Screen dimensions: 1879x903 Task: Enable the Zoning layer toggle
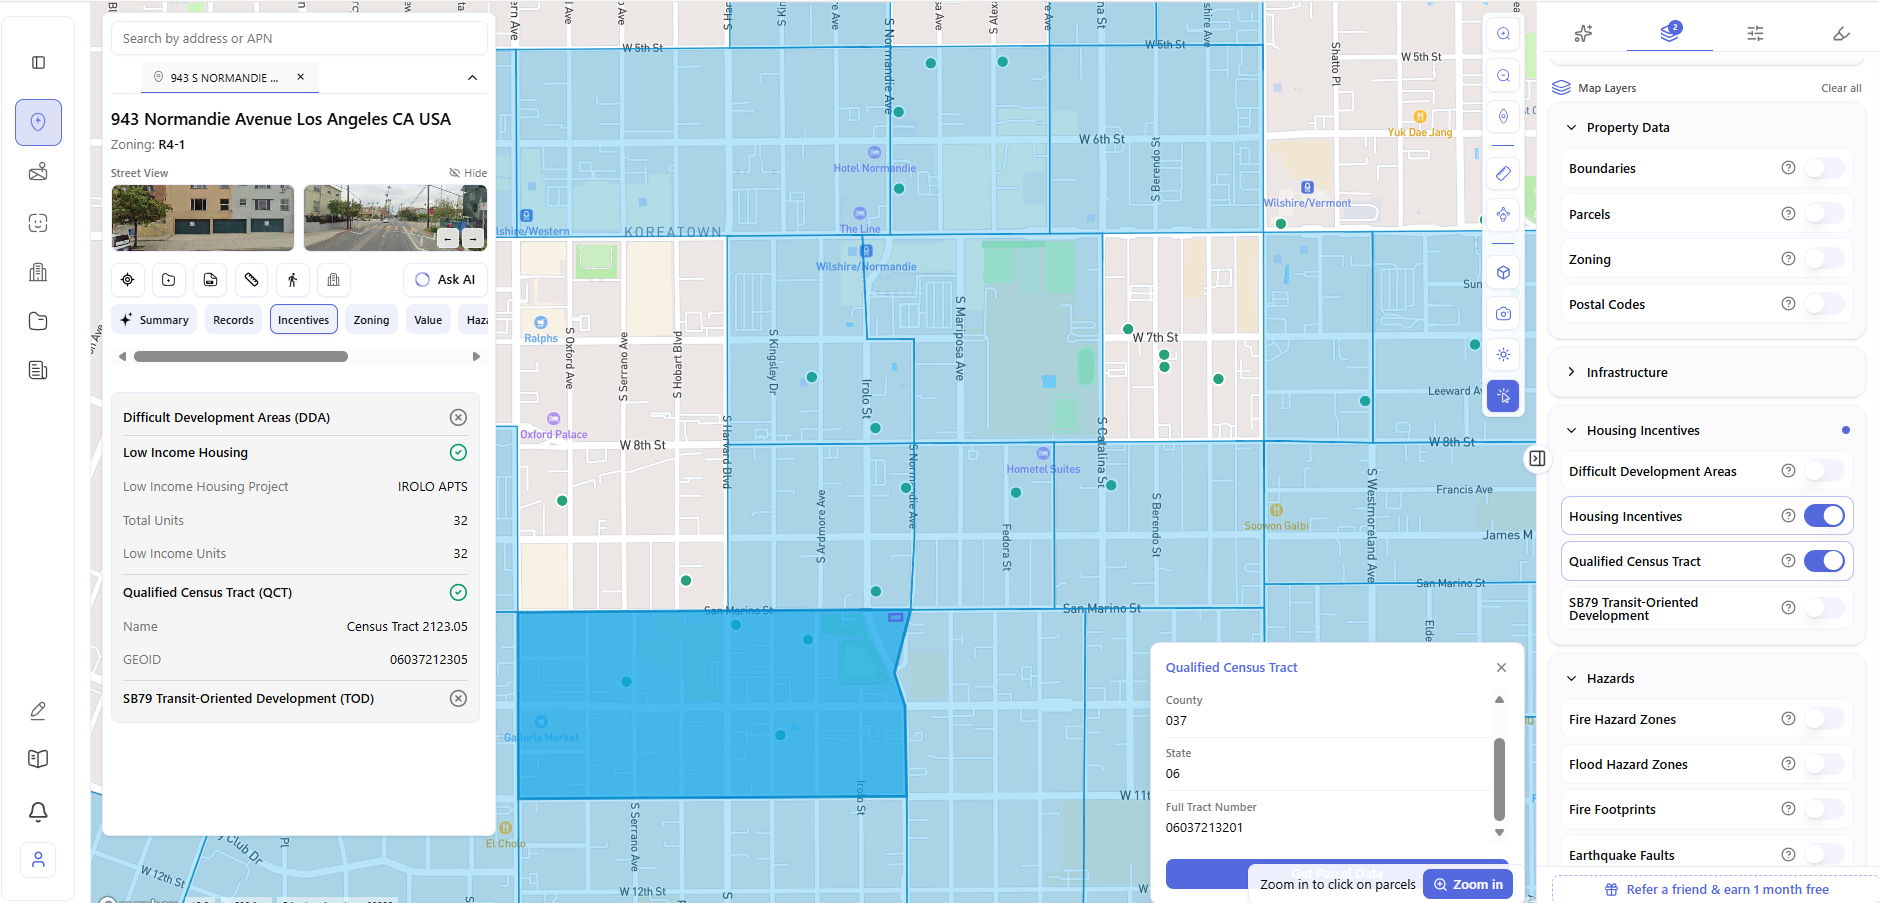click(1824, 259)
